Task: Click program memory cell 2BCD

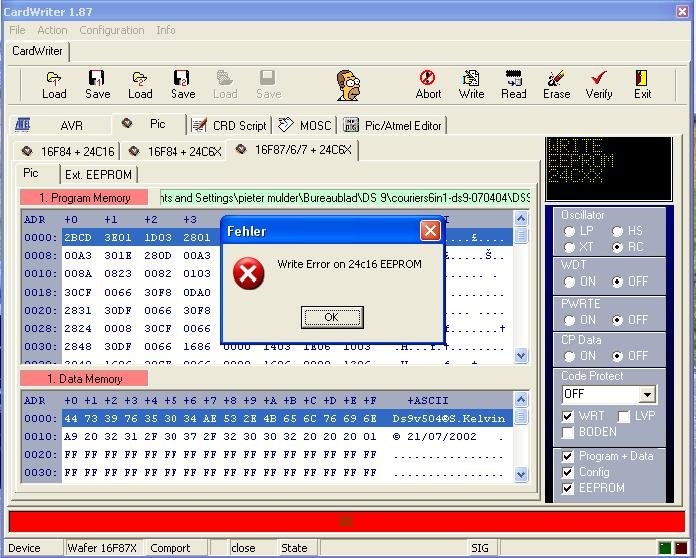Action: [78, 237]
